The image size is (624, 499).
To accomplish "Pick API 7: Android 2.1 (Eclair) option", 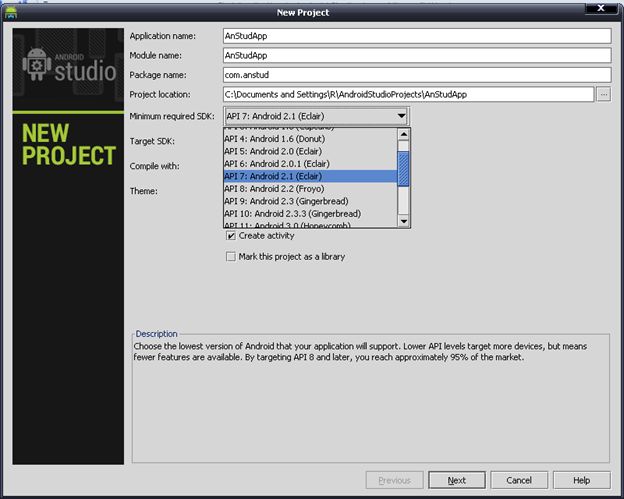I will coord(310,176).
